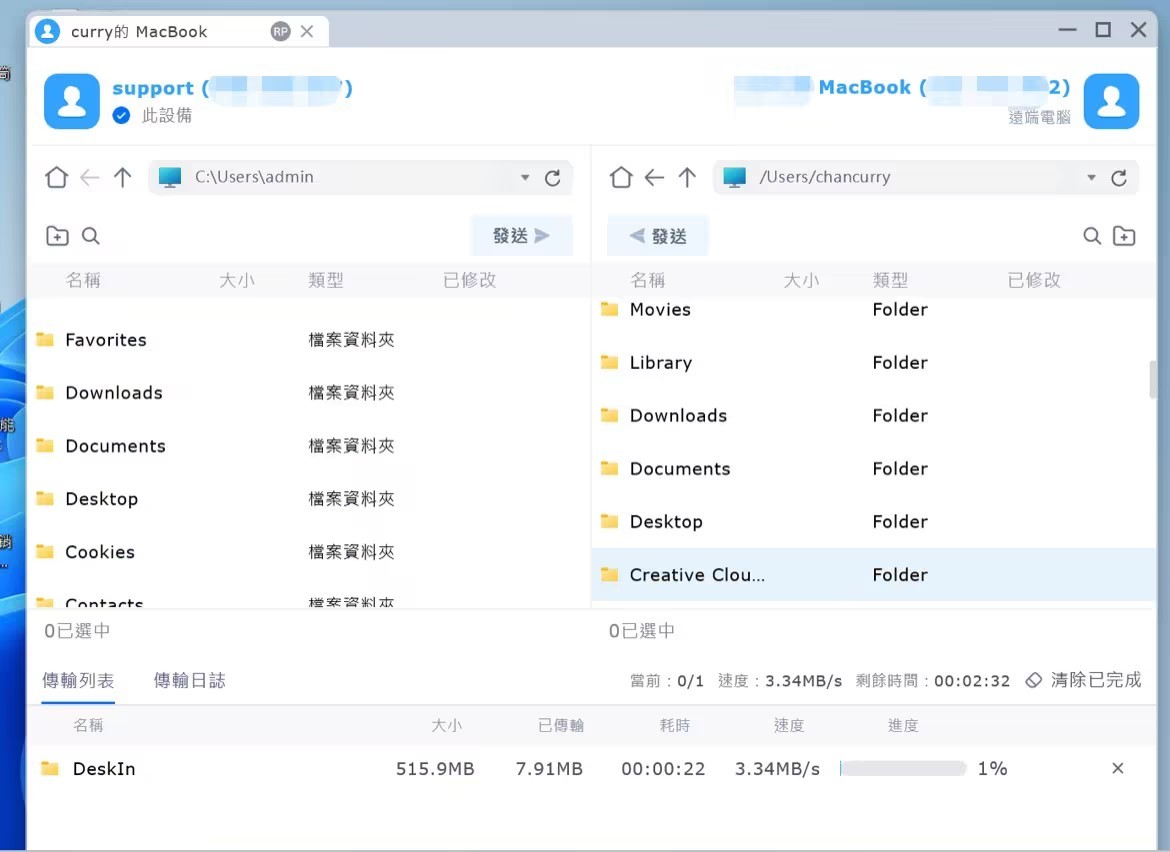This screenshot has height=852, width=1170.
Task: Select local Downloads folder
Action: [308, 393]
